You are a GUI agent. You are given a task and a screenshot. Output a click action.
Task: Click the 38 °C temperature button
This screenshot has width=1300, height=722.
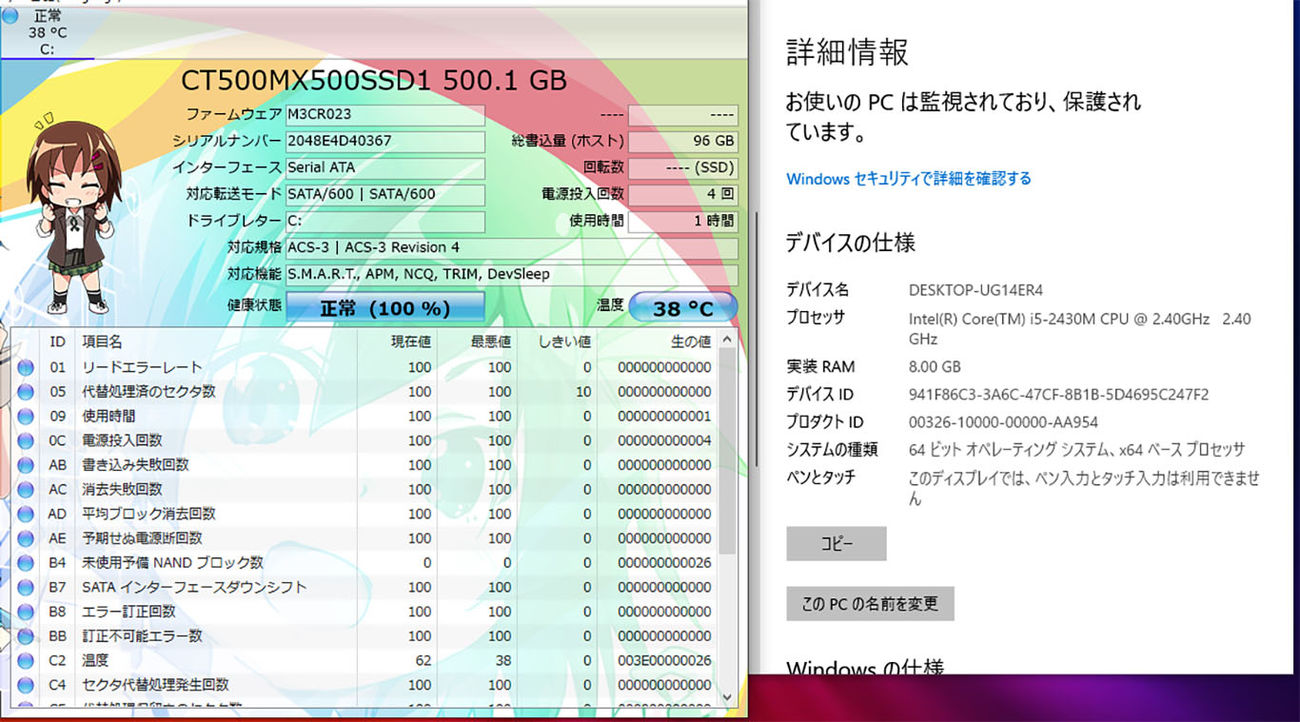pos(683,308)
